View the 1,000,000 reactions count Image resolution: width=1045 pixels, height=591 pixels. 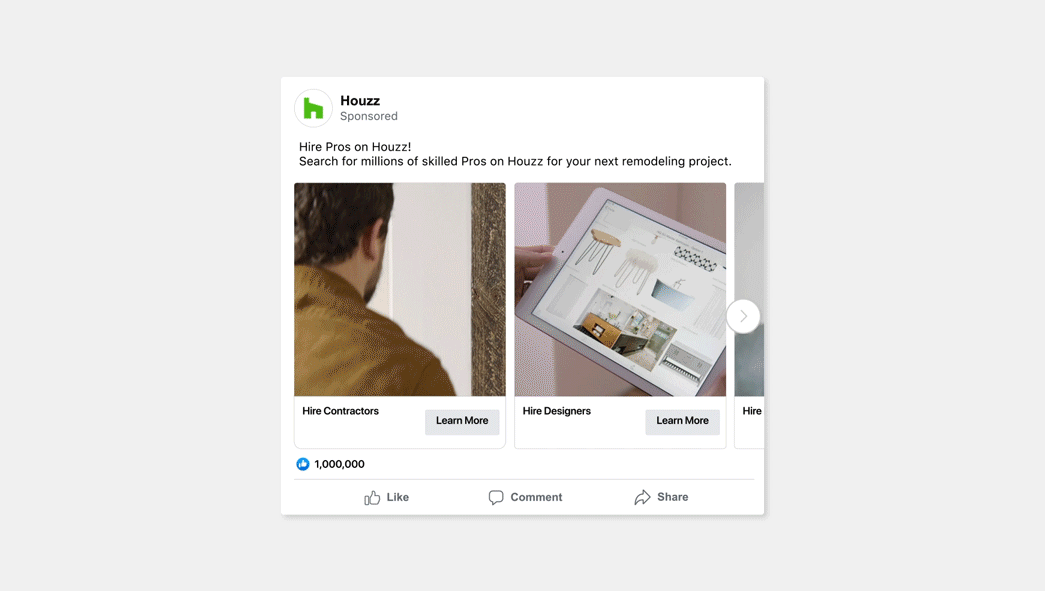[339, 464]
